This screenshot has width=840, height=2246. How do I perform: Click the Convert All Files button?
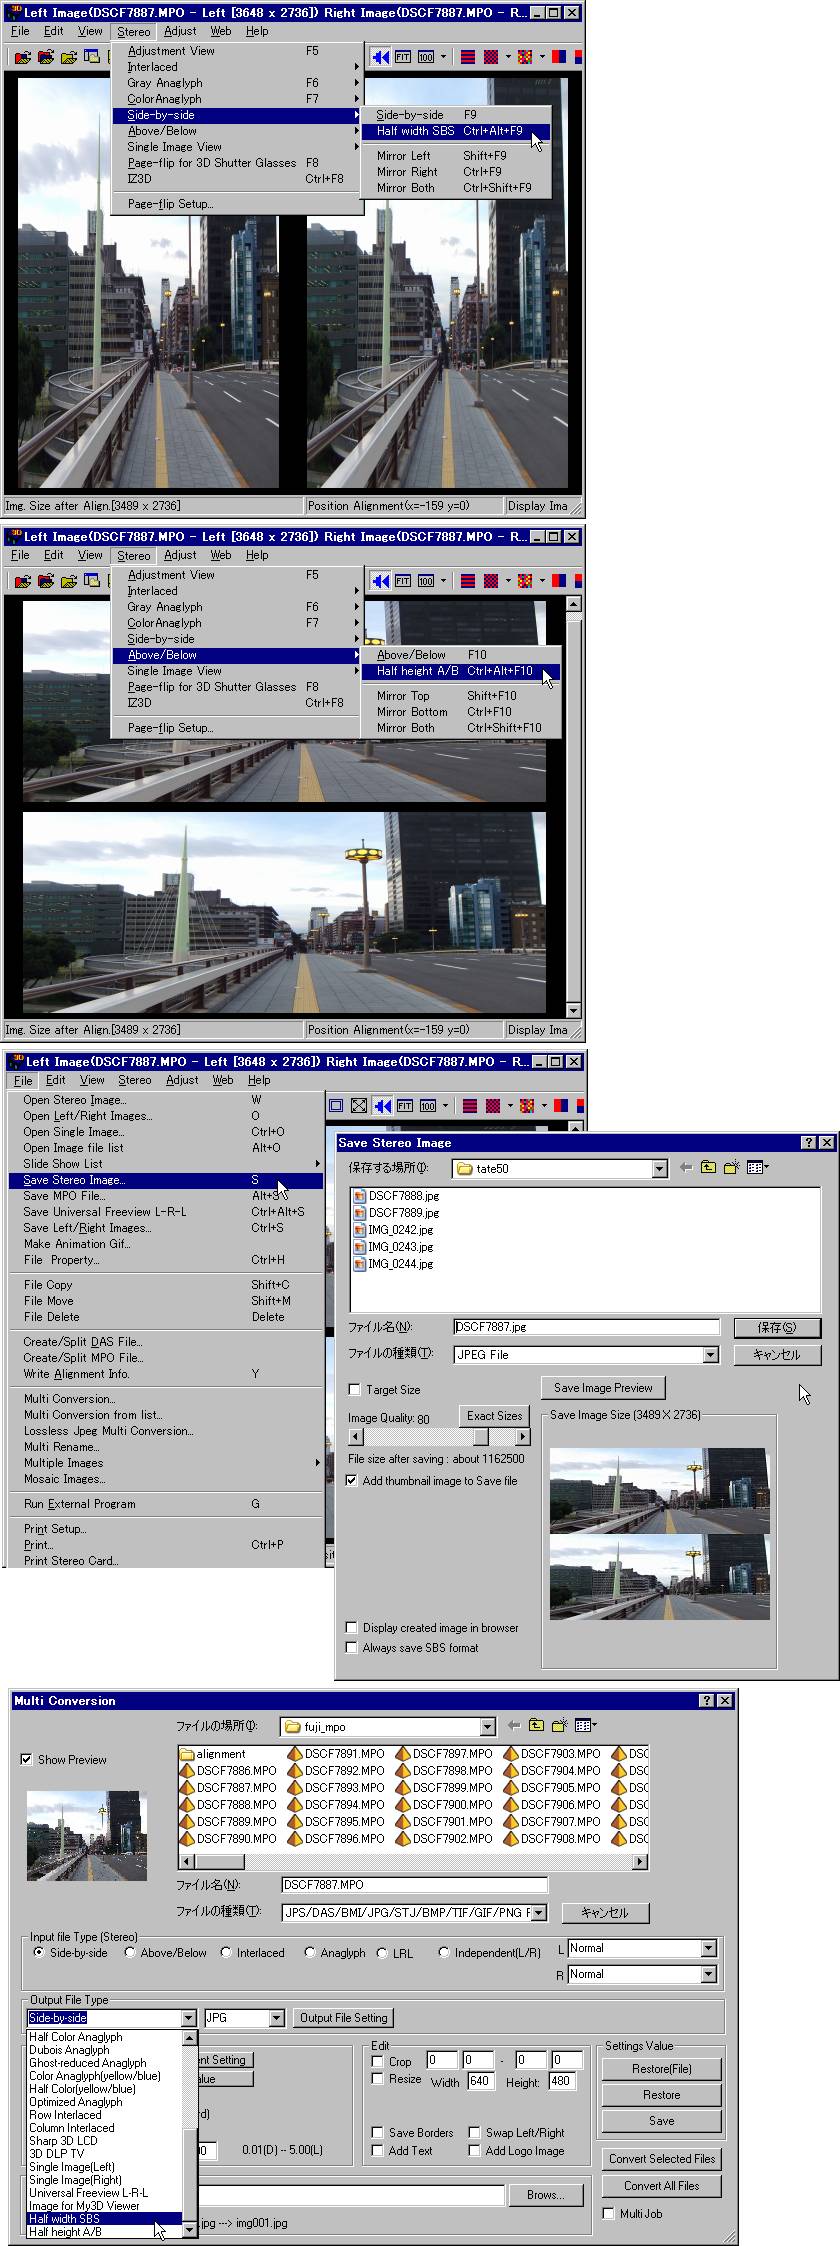(x=662, y=2186)
